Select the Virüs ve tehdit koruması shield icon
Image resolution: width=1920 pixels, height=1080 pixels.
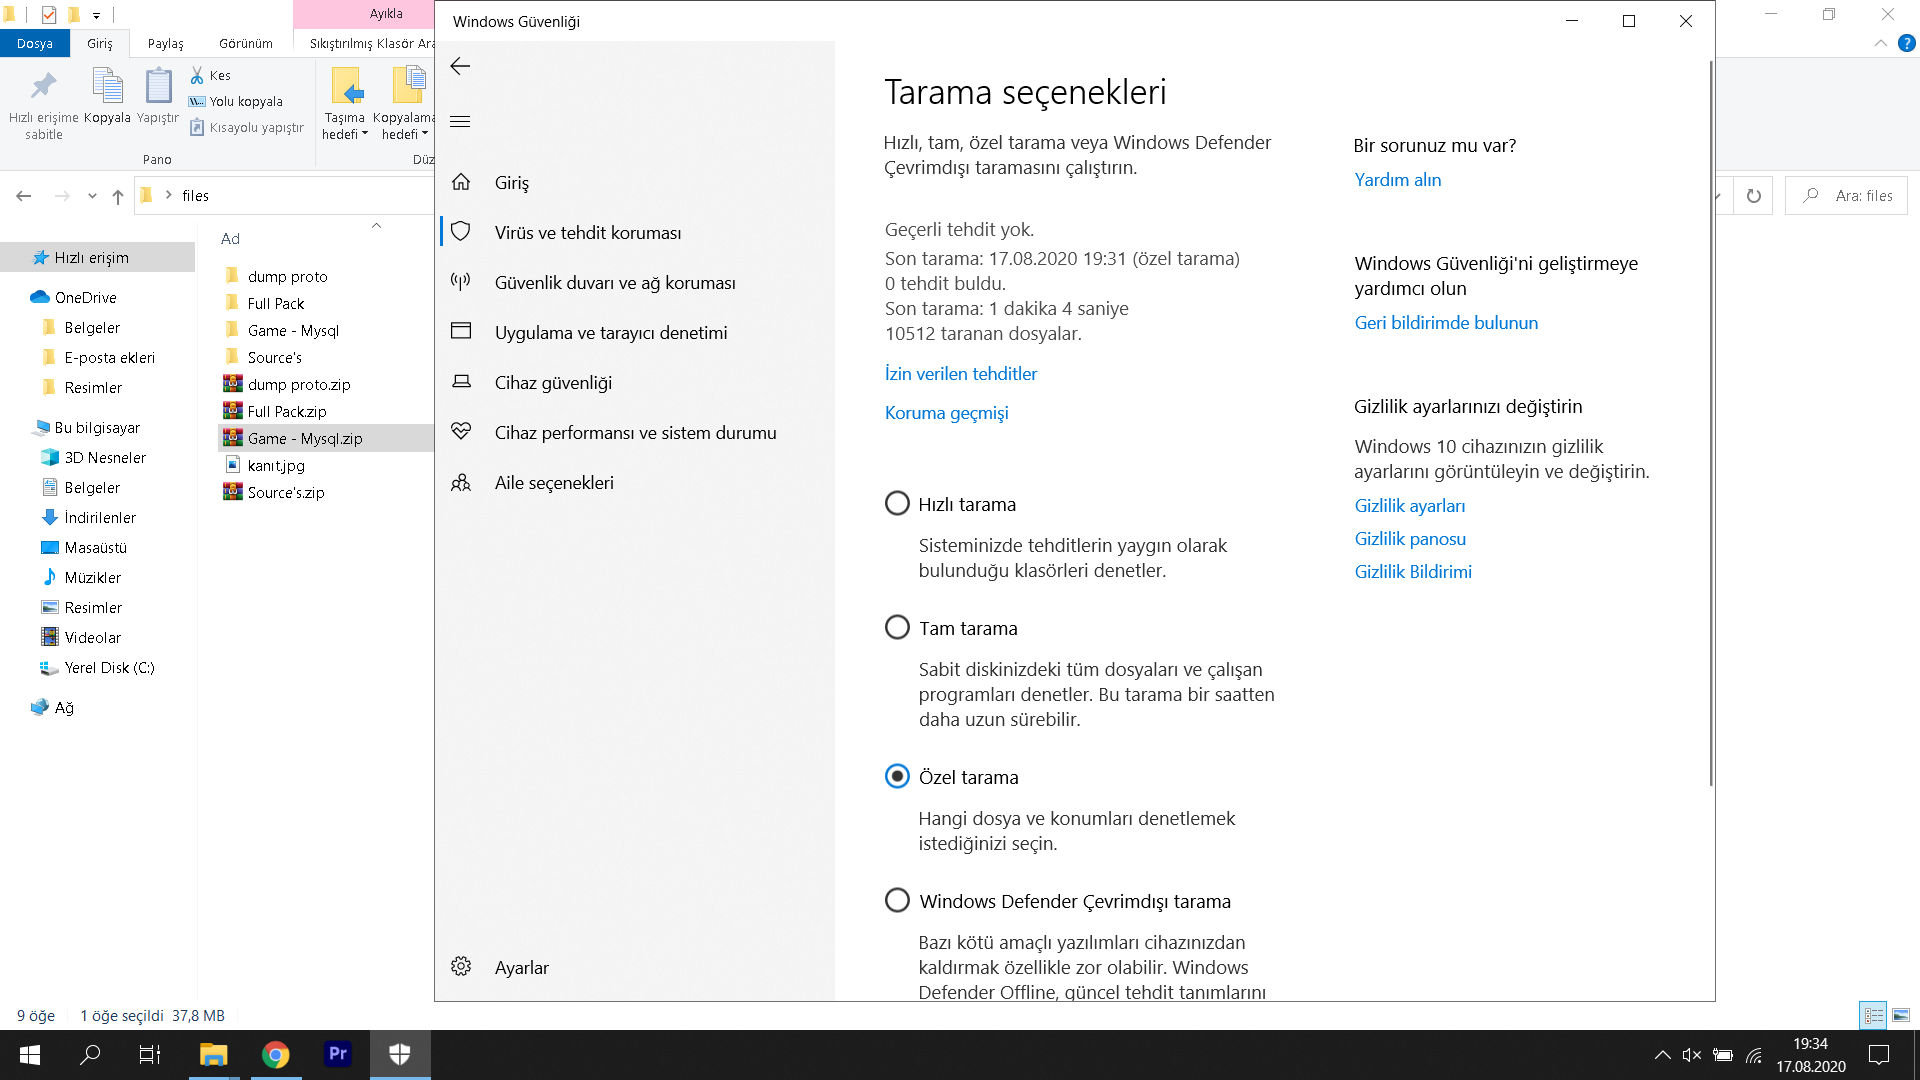coord(461,232)
